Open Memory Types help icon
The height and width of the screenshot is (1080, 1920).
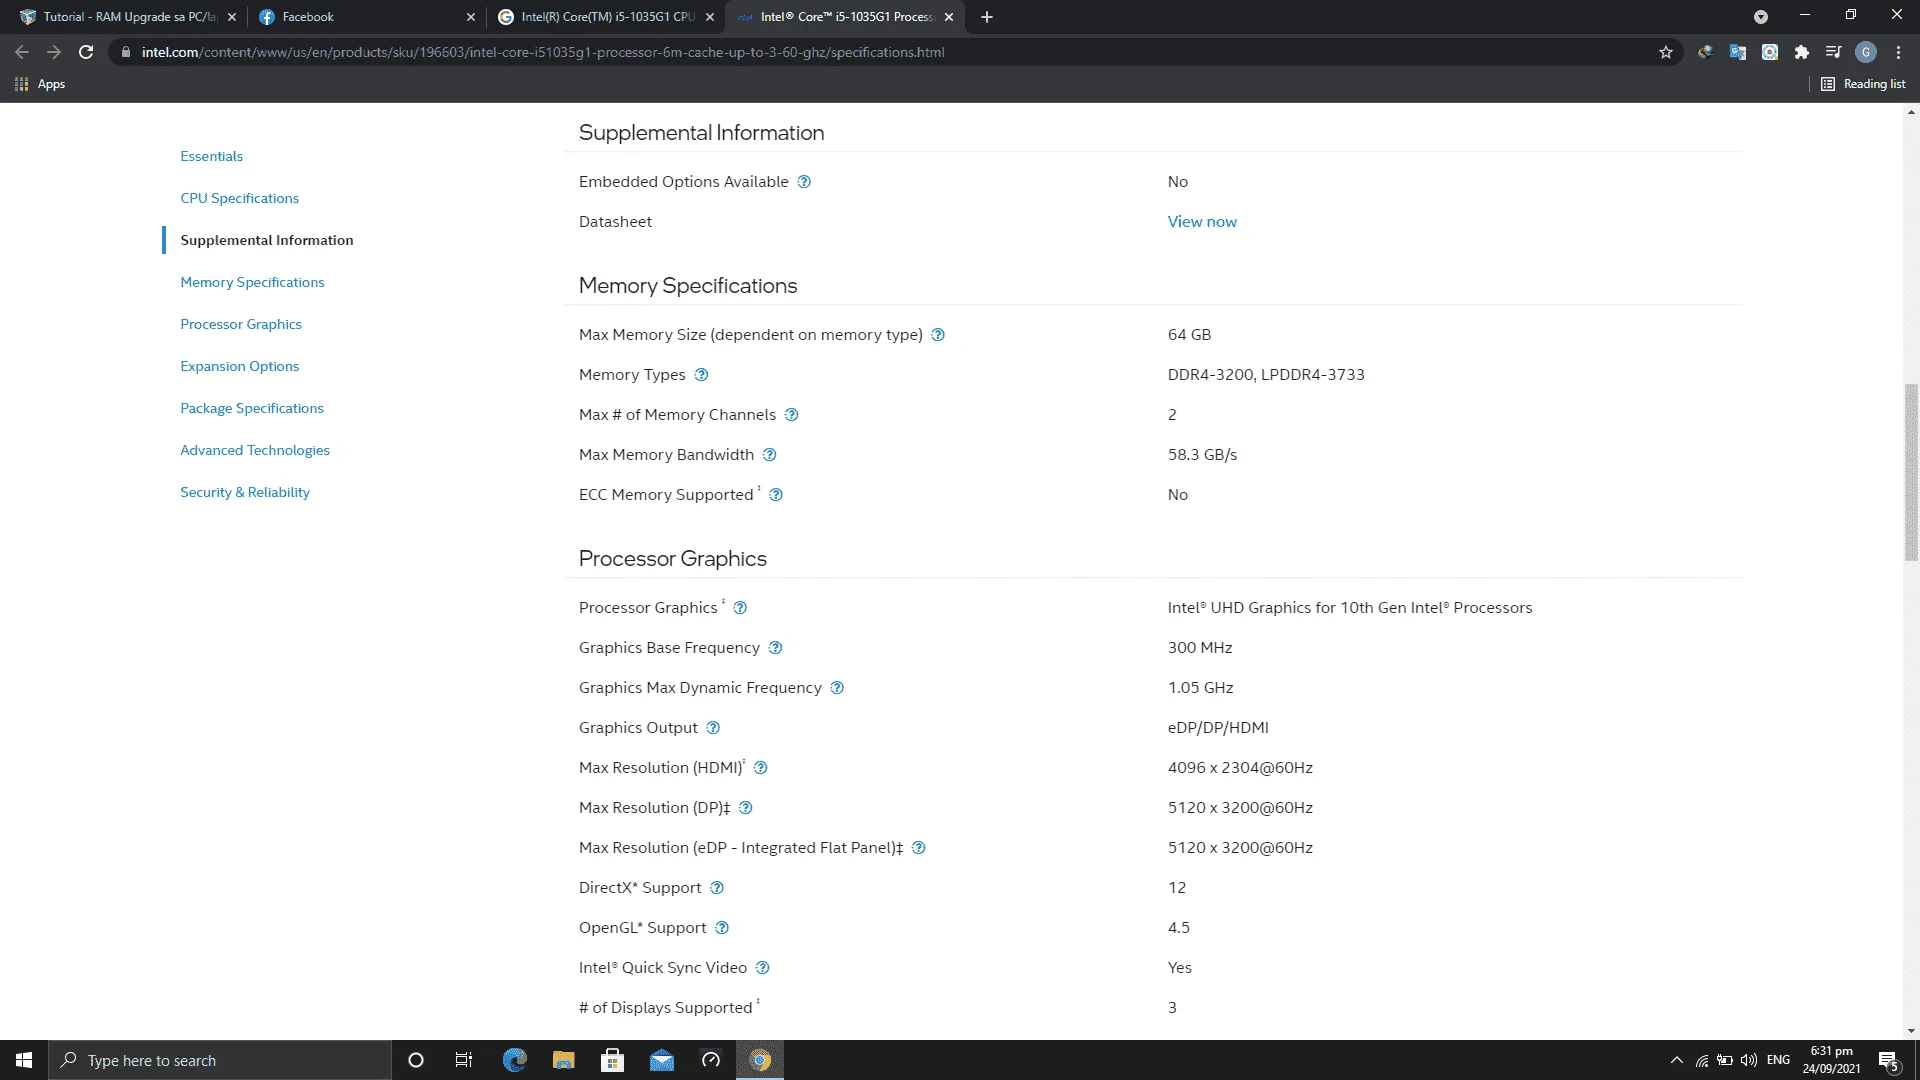coord(701,375)
